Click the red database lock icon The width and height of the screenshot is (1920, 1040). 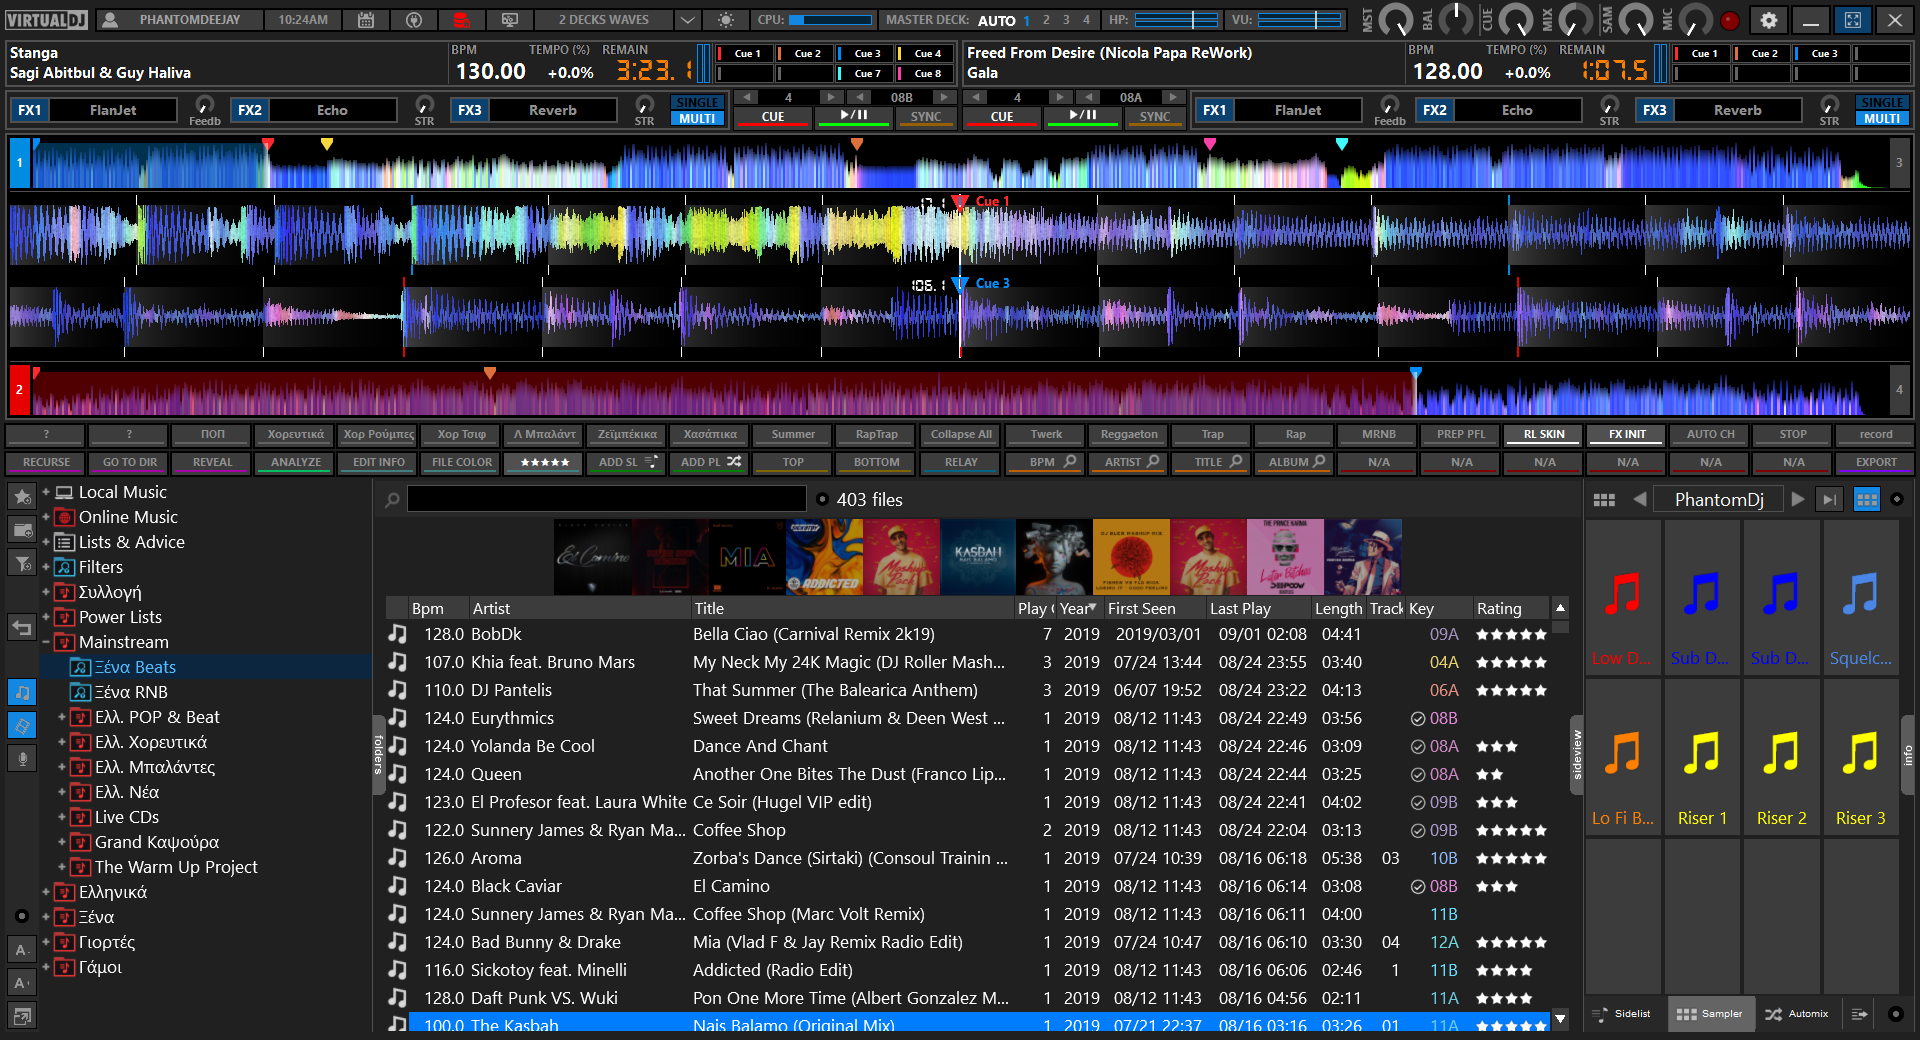(461, 20)
